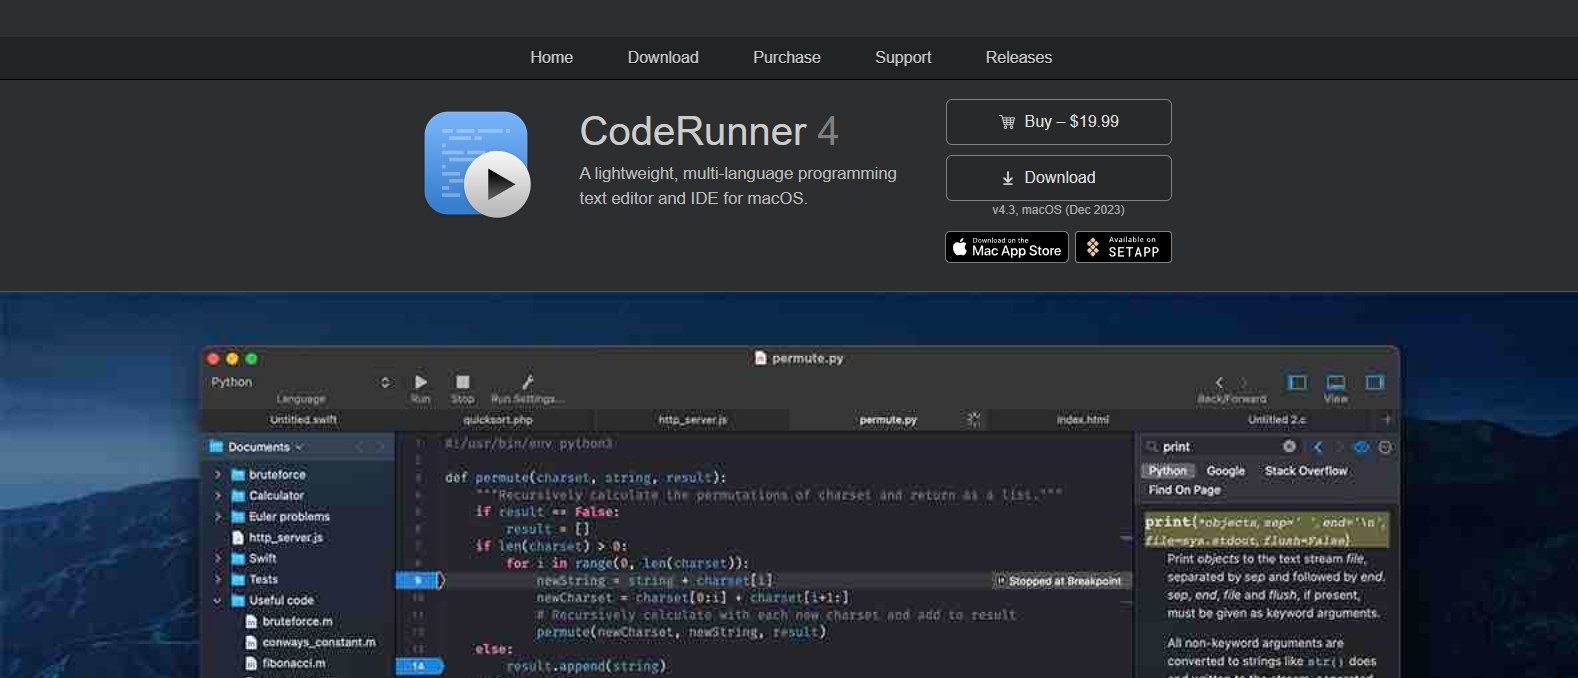
Task: Add a new tab with plus icon
Action: (x=1386, y=420)
